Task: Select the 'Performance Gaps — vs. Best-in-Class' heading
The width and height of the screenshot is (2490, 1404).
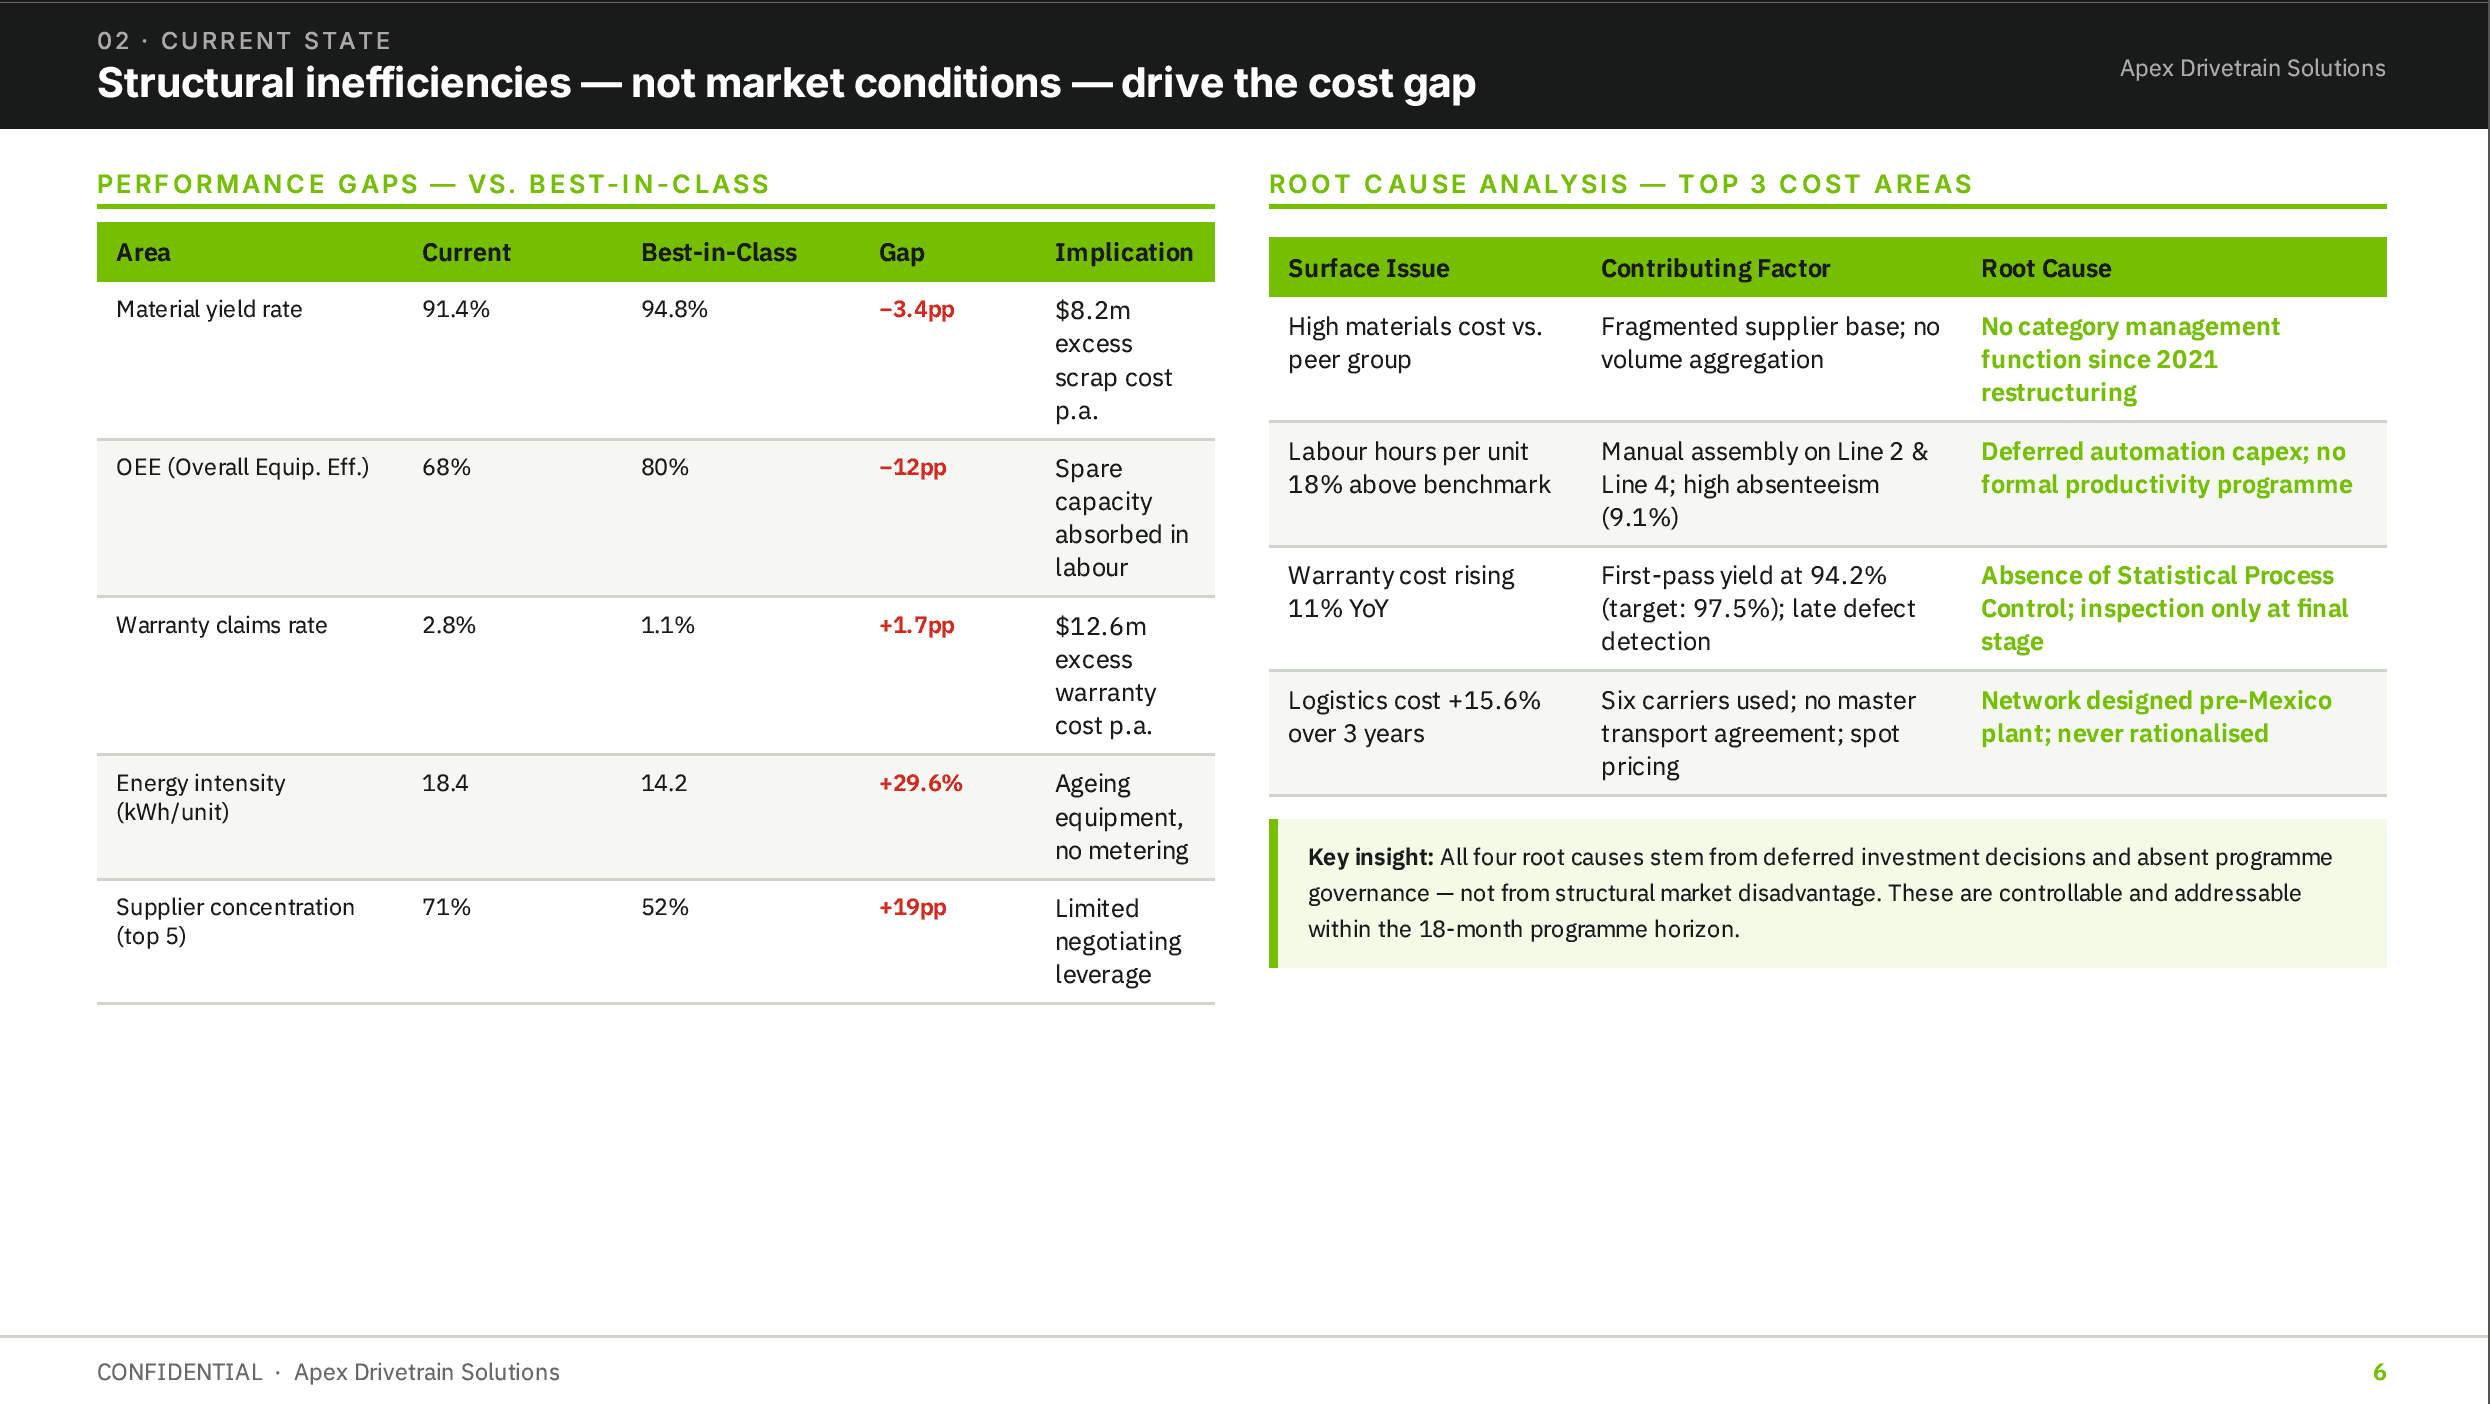Action: pyautogui.click(x=433, y=184)
